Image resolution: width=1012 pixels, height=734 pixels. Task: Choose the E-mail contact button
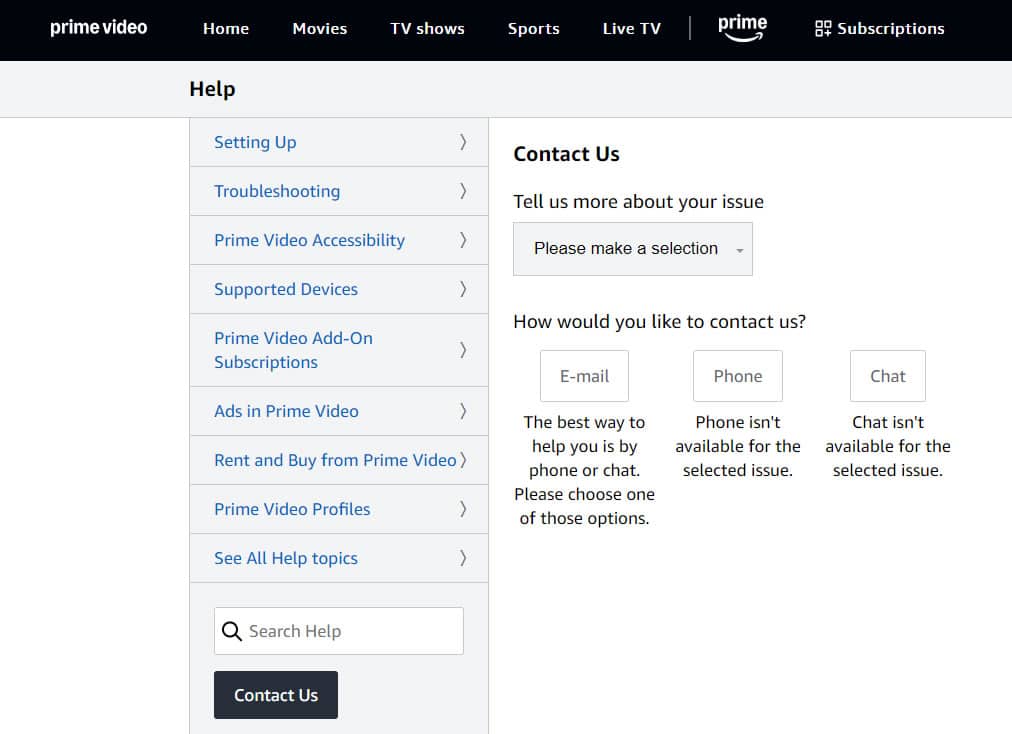(x=584, y=376)
